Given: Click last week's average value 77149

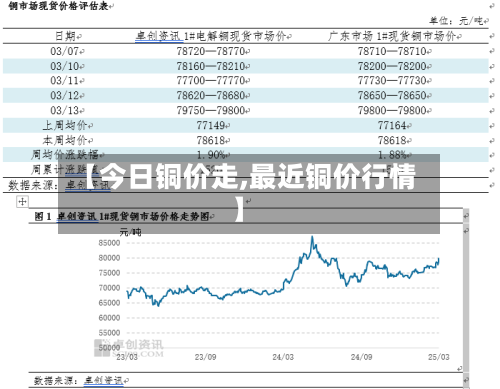Looking at the screenshot, I should (211, 125).
